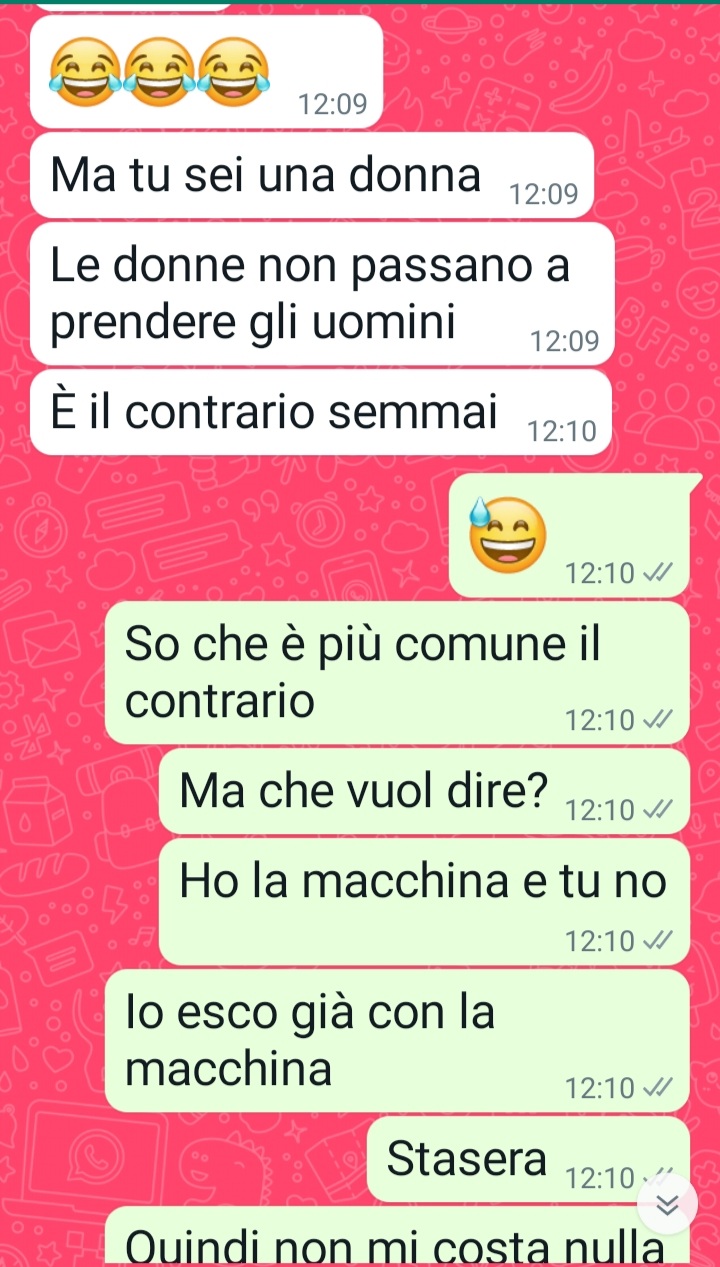
Task: Tap 12:09 timestamp on 'Ma tu sei una donna'
Action: [x=544, y=194]
